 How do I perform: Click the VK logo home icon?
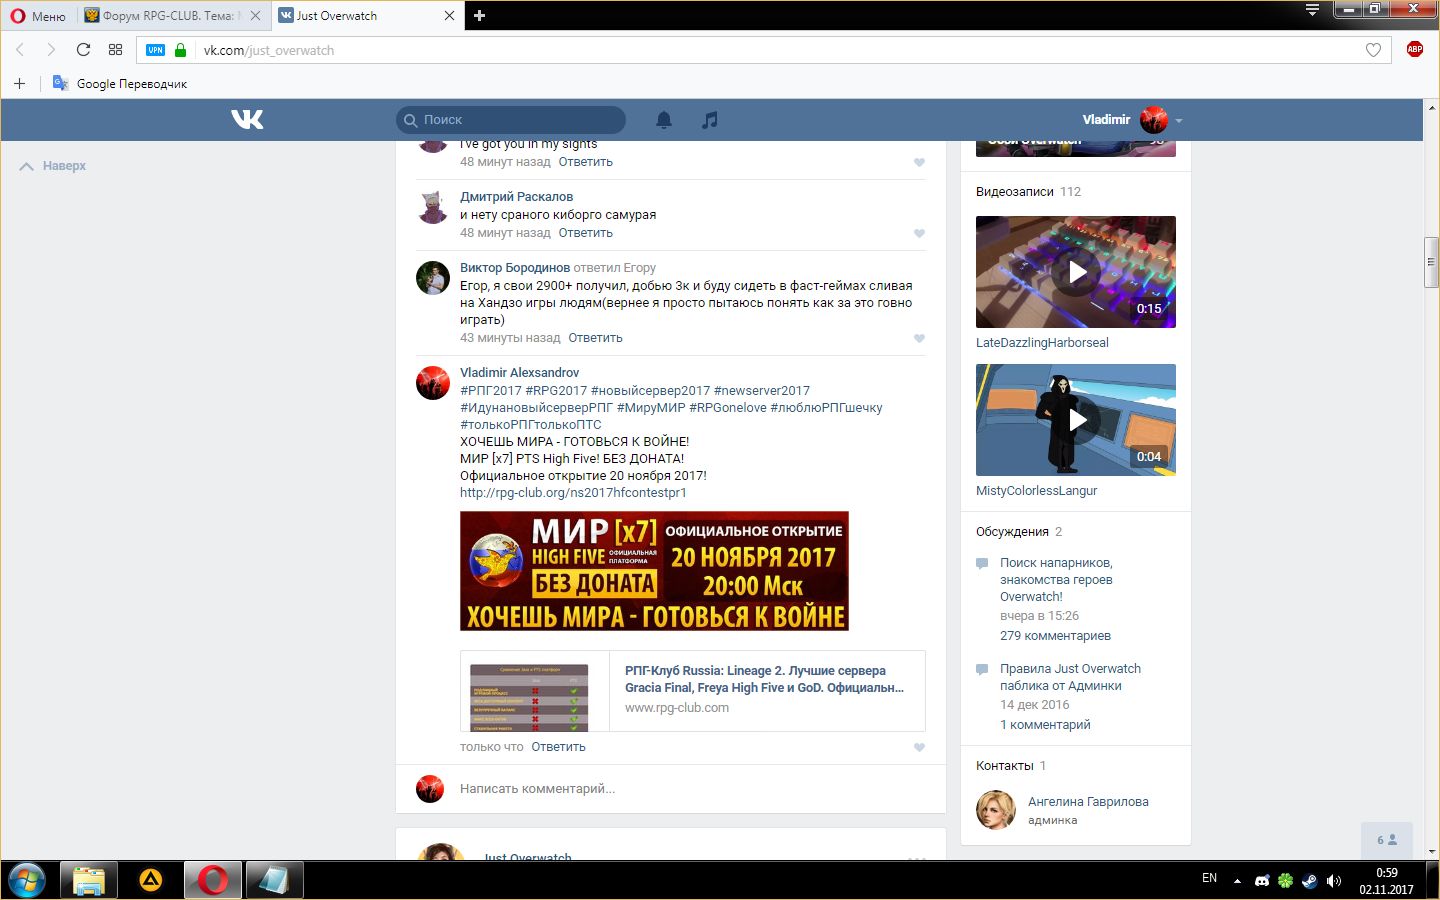pos(247,120)
